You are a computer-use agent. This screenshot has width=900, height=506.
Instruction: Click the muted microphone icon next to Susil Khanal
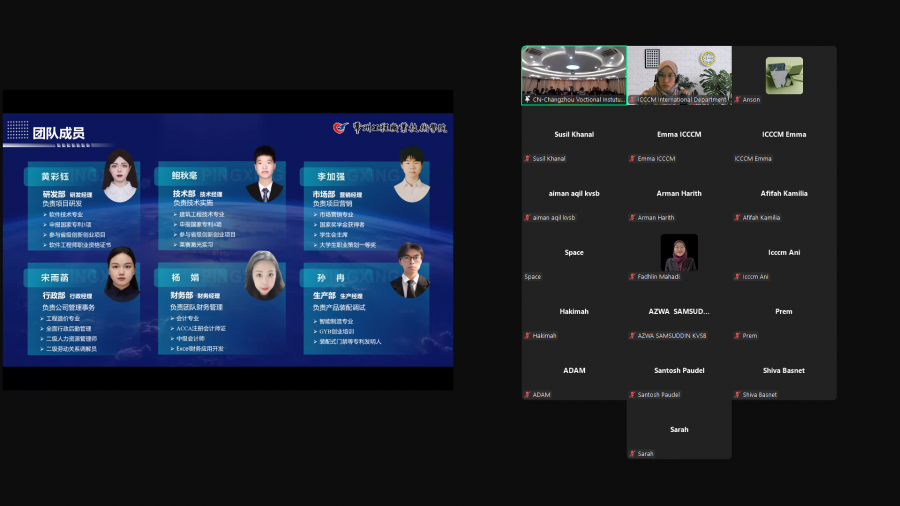[527, 159]
